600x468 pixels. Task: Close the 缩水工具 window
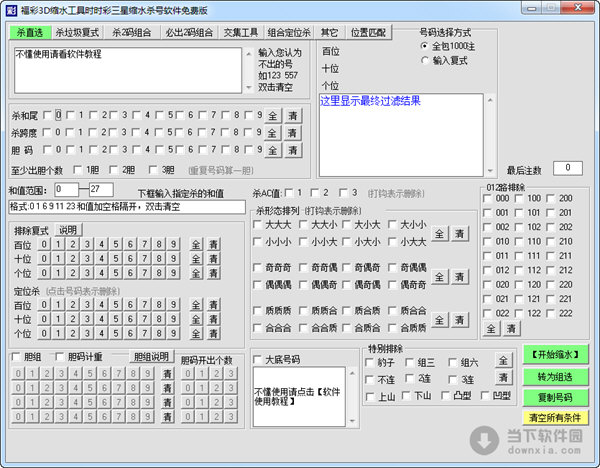pyautogui.click(x=579, y=7)
